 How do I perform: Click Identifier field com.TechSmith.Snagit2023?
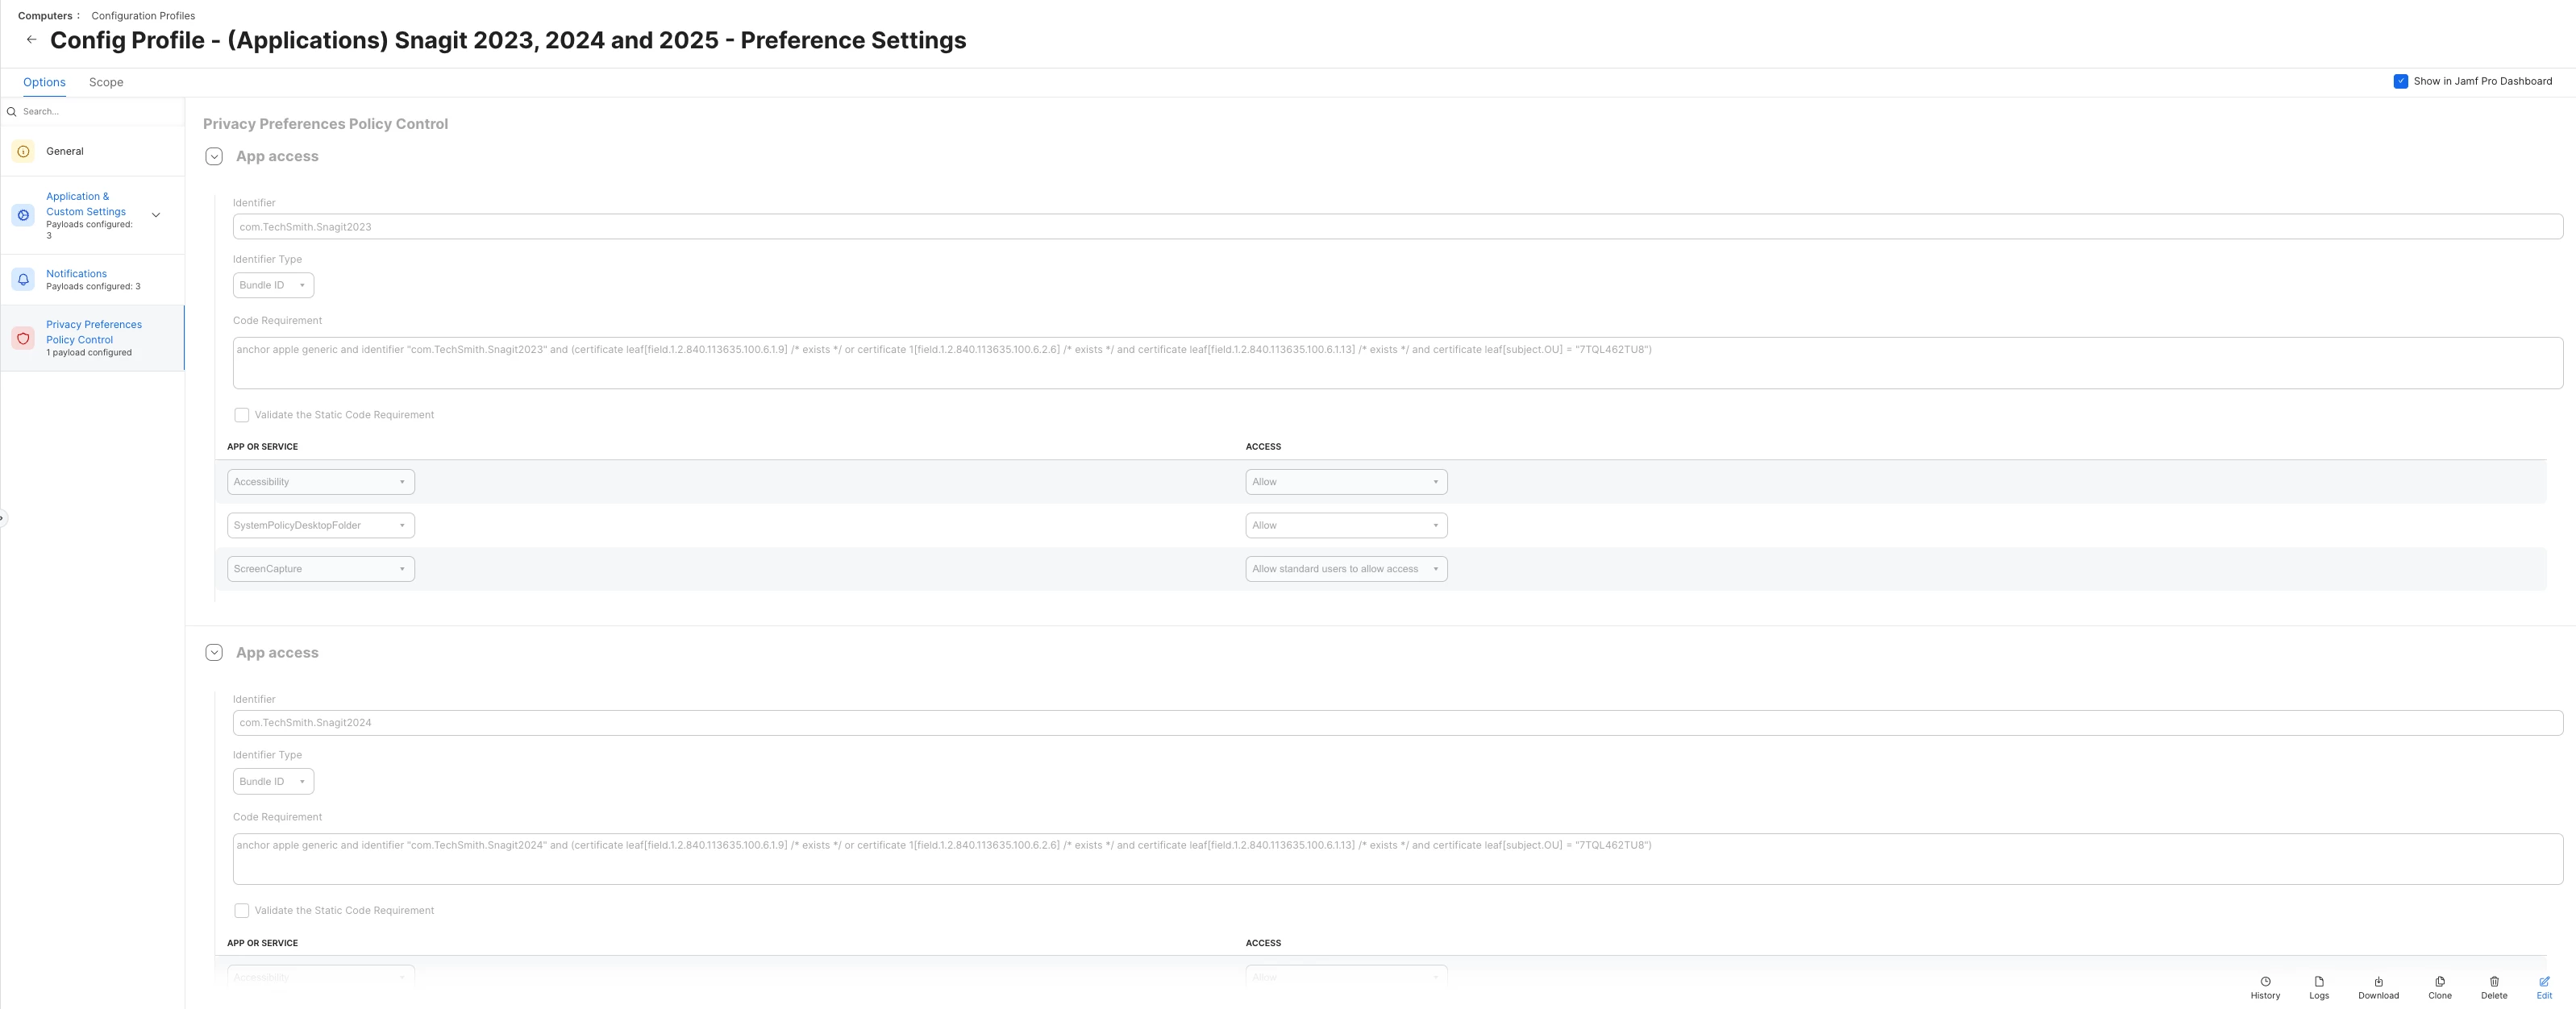click(x=1397, y=227)
